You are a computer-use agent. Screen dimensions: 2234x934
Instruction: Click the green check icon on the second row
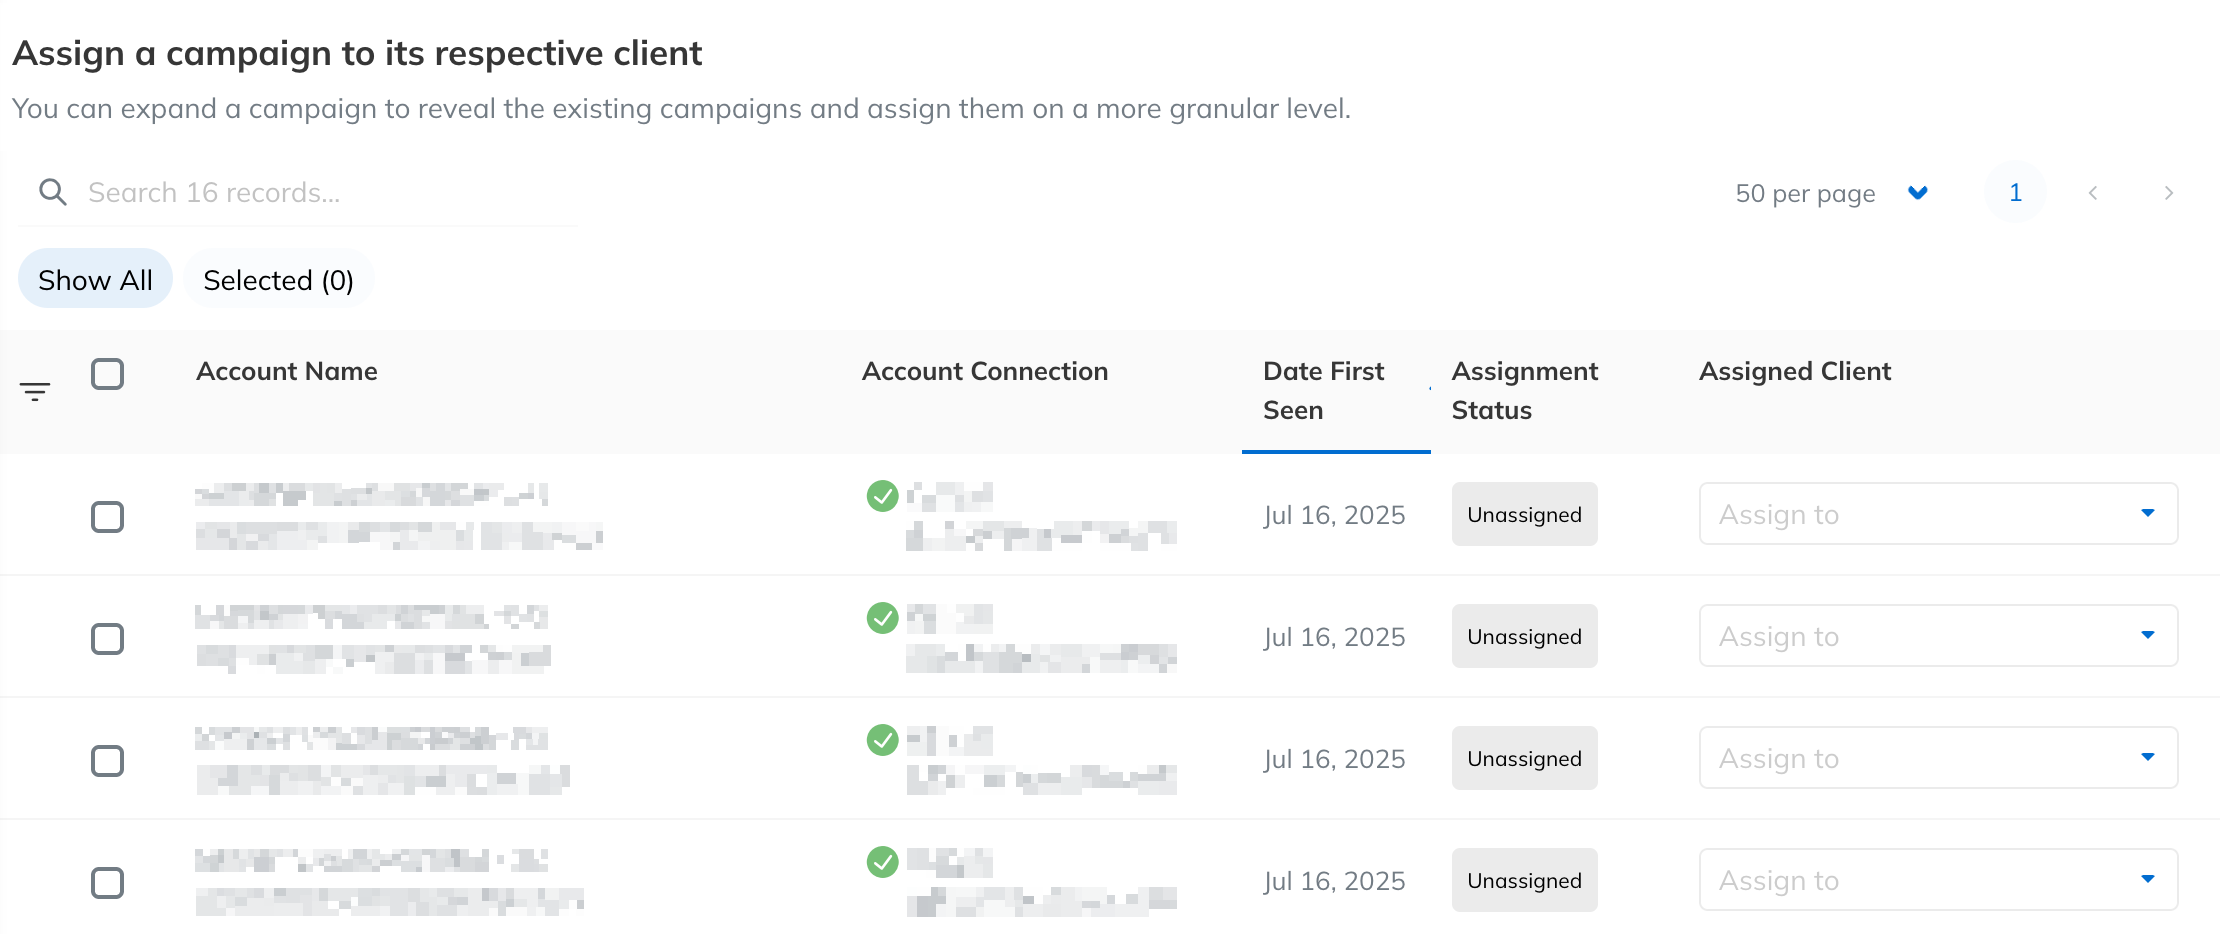pyautogui.click(x=883, y=619)
